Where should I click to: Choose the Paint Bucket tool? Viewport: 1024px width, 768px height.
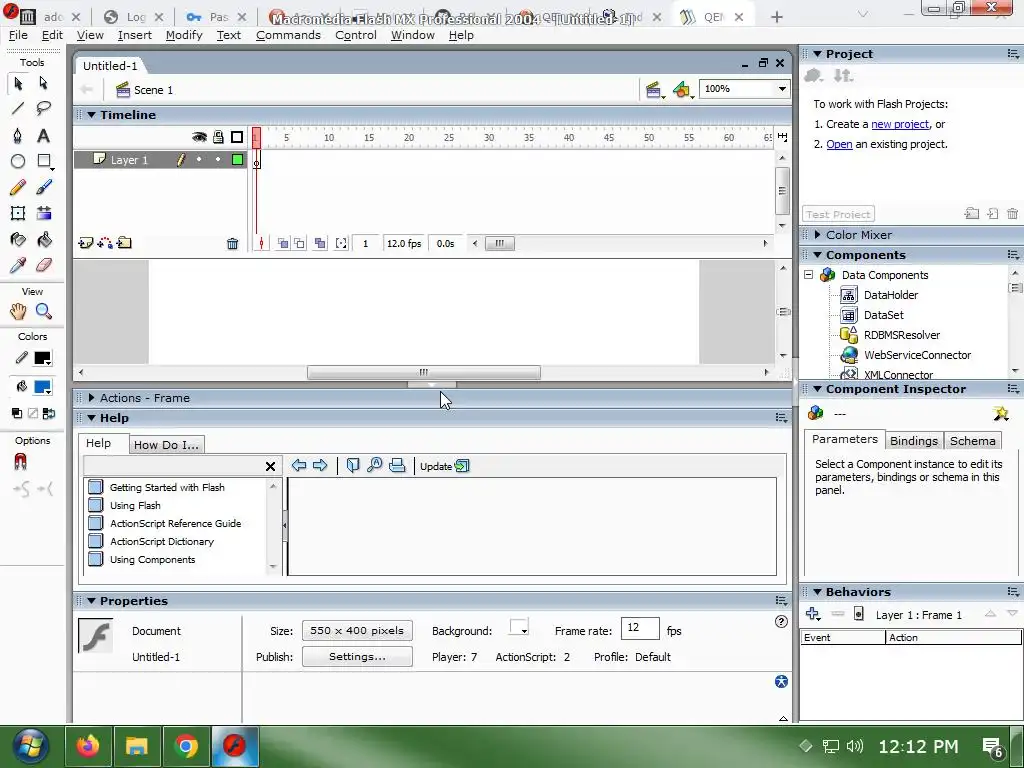click(x=44, y=239)
